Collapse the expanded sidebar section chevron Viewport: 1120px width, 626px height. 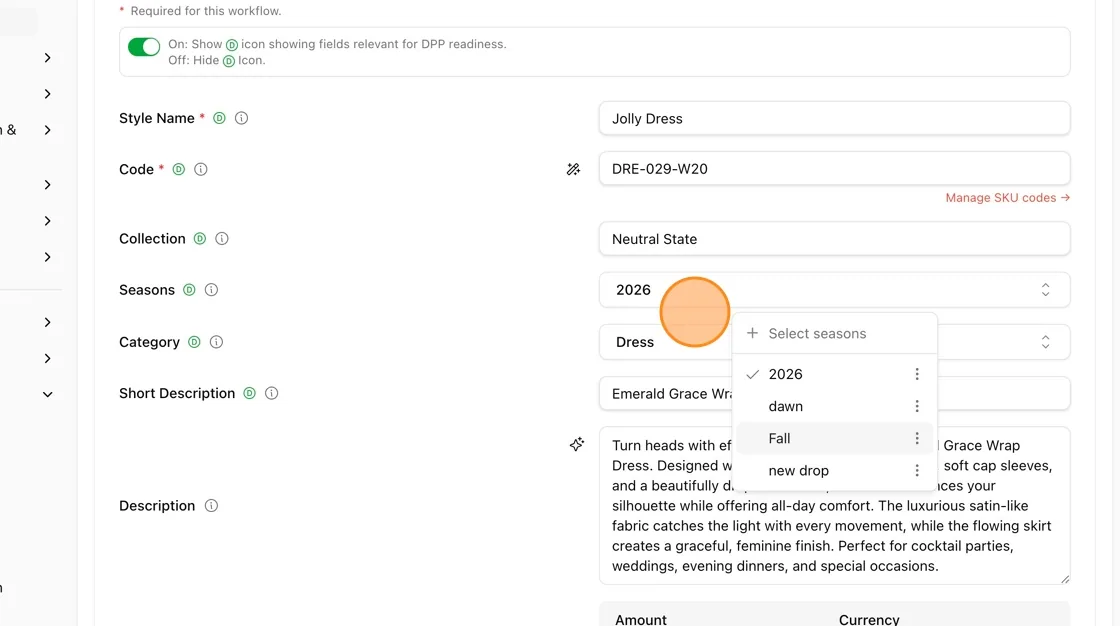point(47,394)
